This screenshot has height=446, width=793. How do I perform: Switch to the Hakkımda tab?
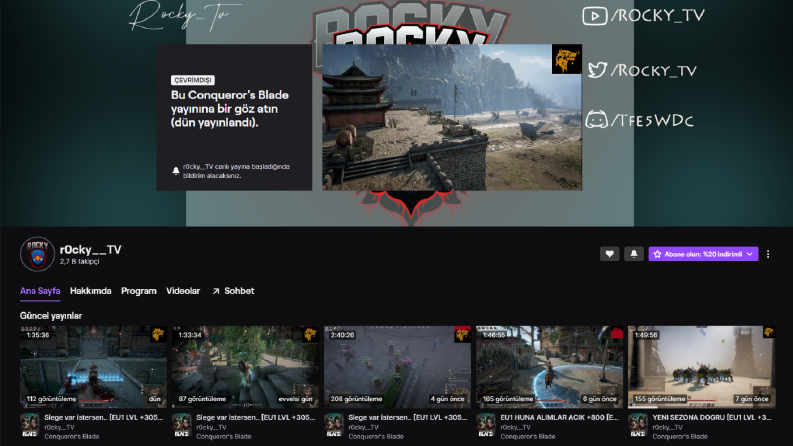click(x=91, y=291)
